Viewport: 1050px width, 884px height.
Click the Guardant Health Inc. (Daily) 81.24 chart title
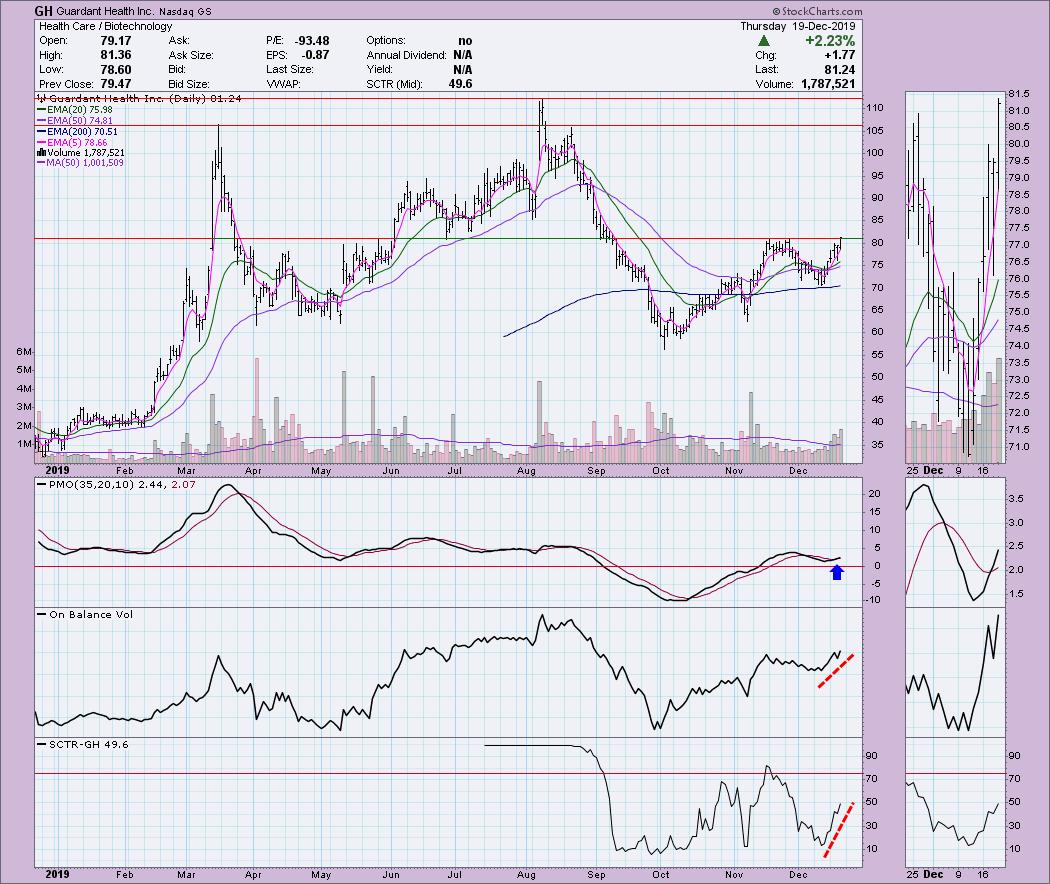click(x=139, y=98)
